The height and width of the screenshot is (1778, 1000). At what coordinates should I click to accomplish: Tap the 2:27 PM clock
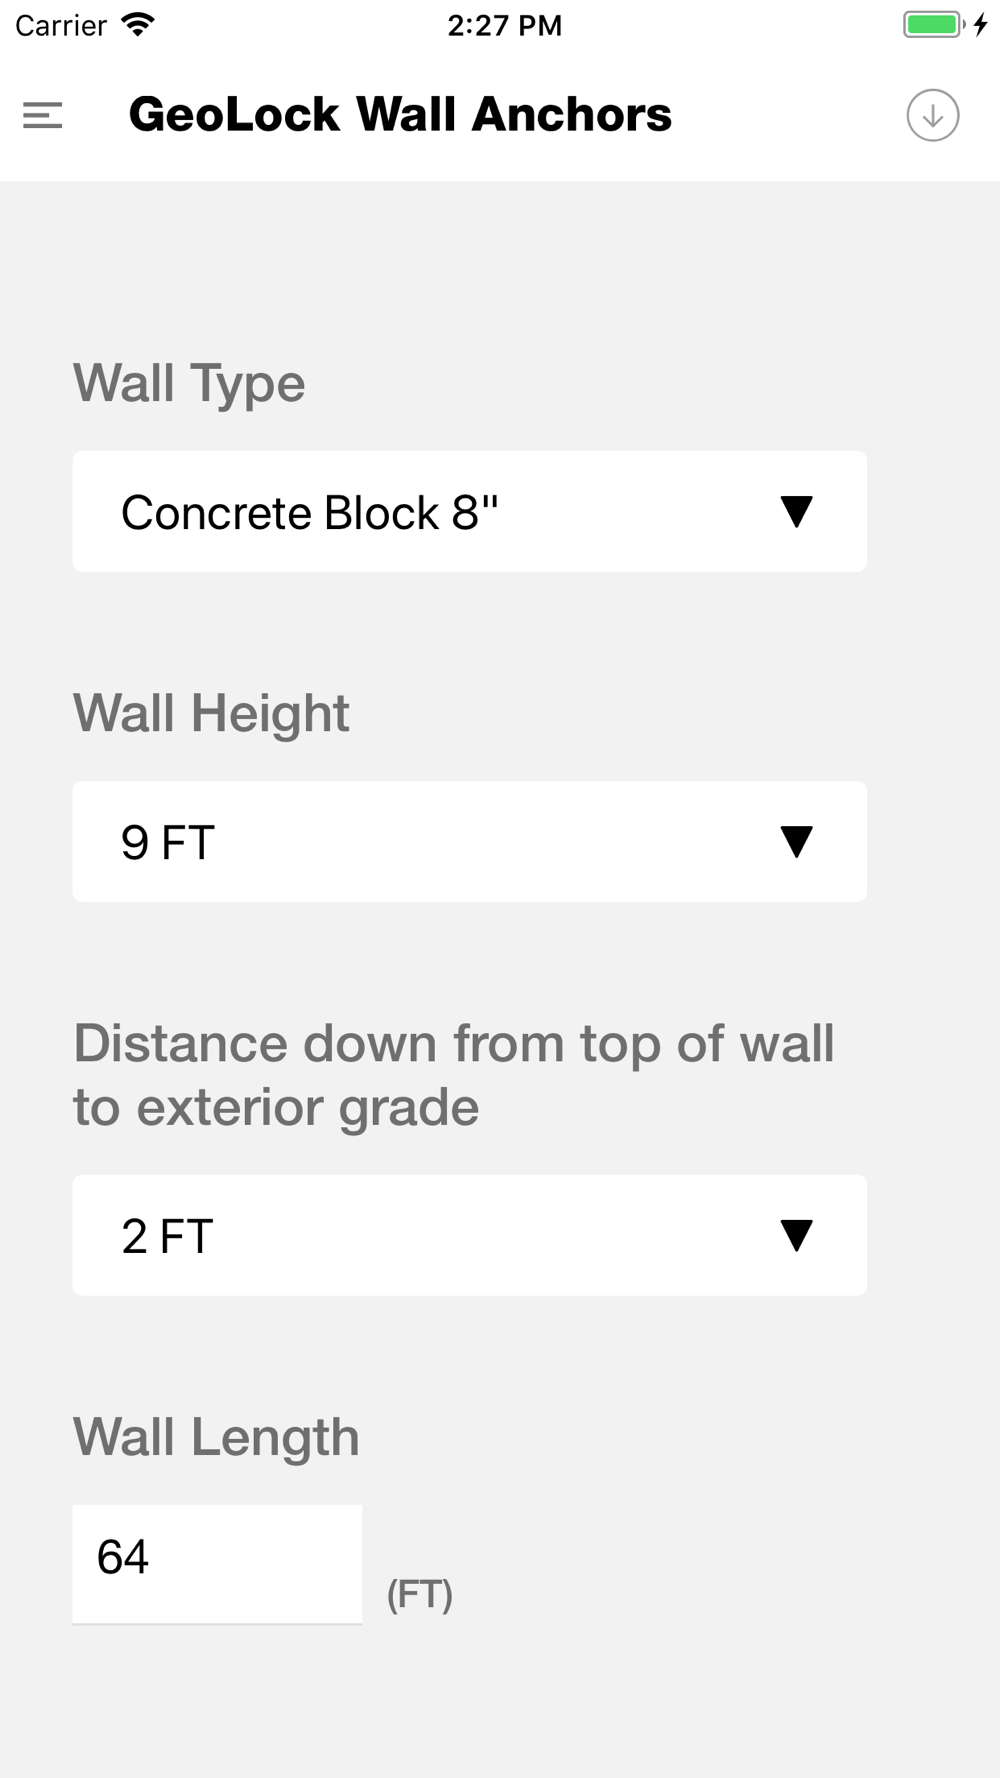pos(504,25)
